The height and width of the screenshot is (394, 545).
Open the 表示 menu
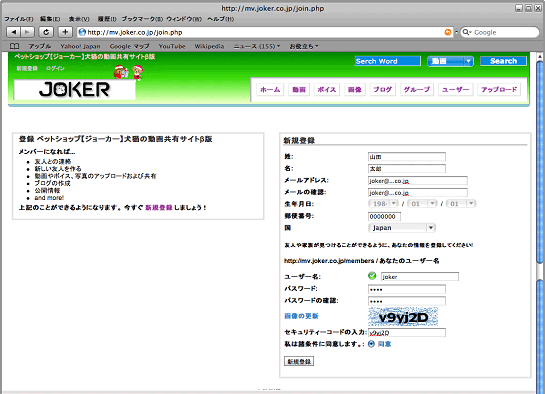coord(79,19)
